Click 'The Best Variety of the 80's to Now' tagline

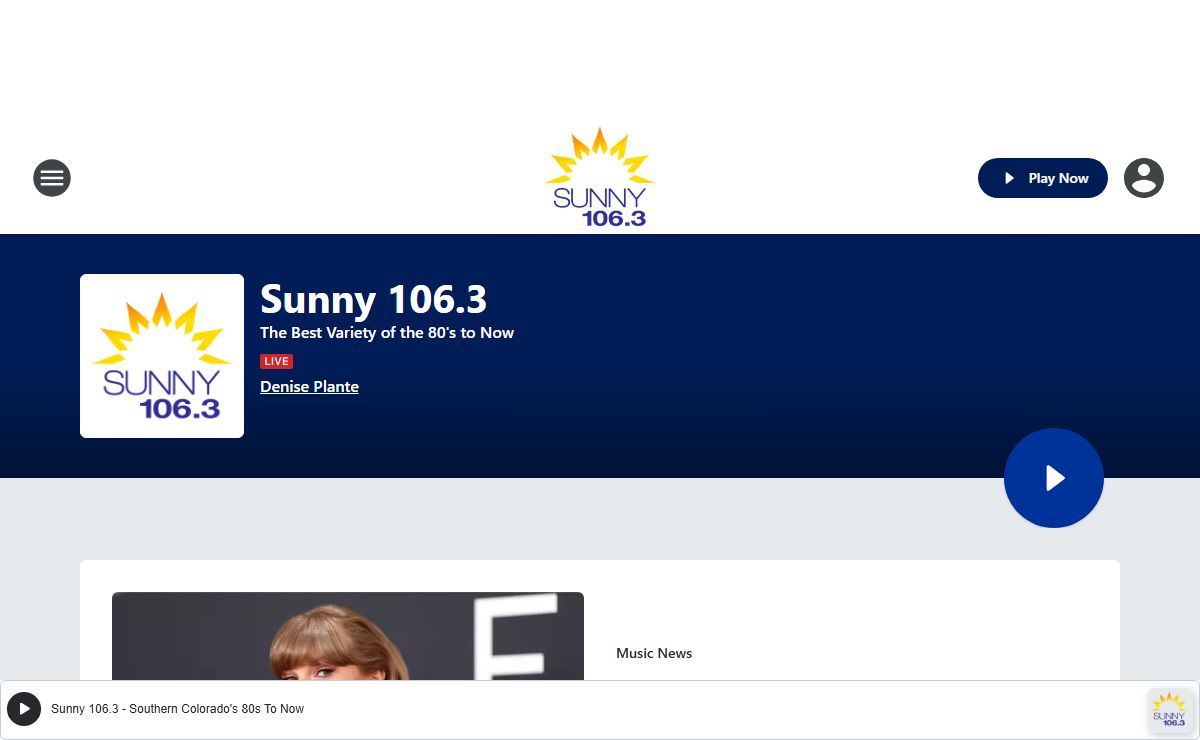point(387,333)
